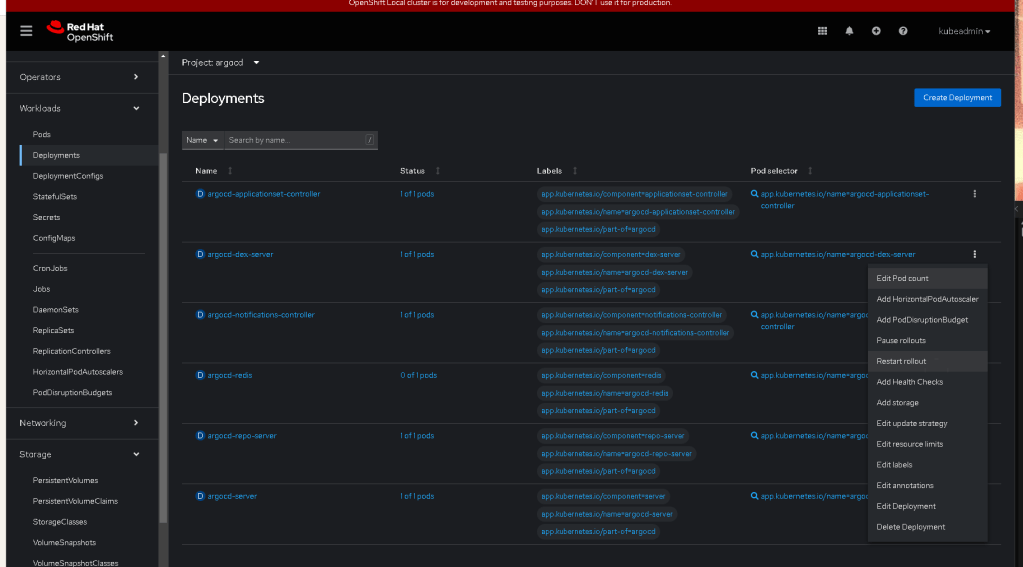Click magnifier icon in argocd-dex-server pod selector
The height and width of the screenshot is (567, 1023).
point(754,254)
